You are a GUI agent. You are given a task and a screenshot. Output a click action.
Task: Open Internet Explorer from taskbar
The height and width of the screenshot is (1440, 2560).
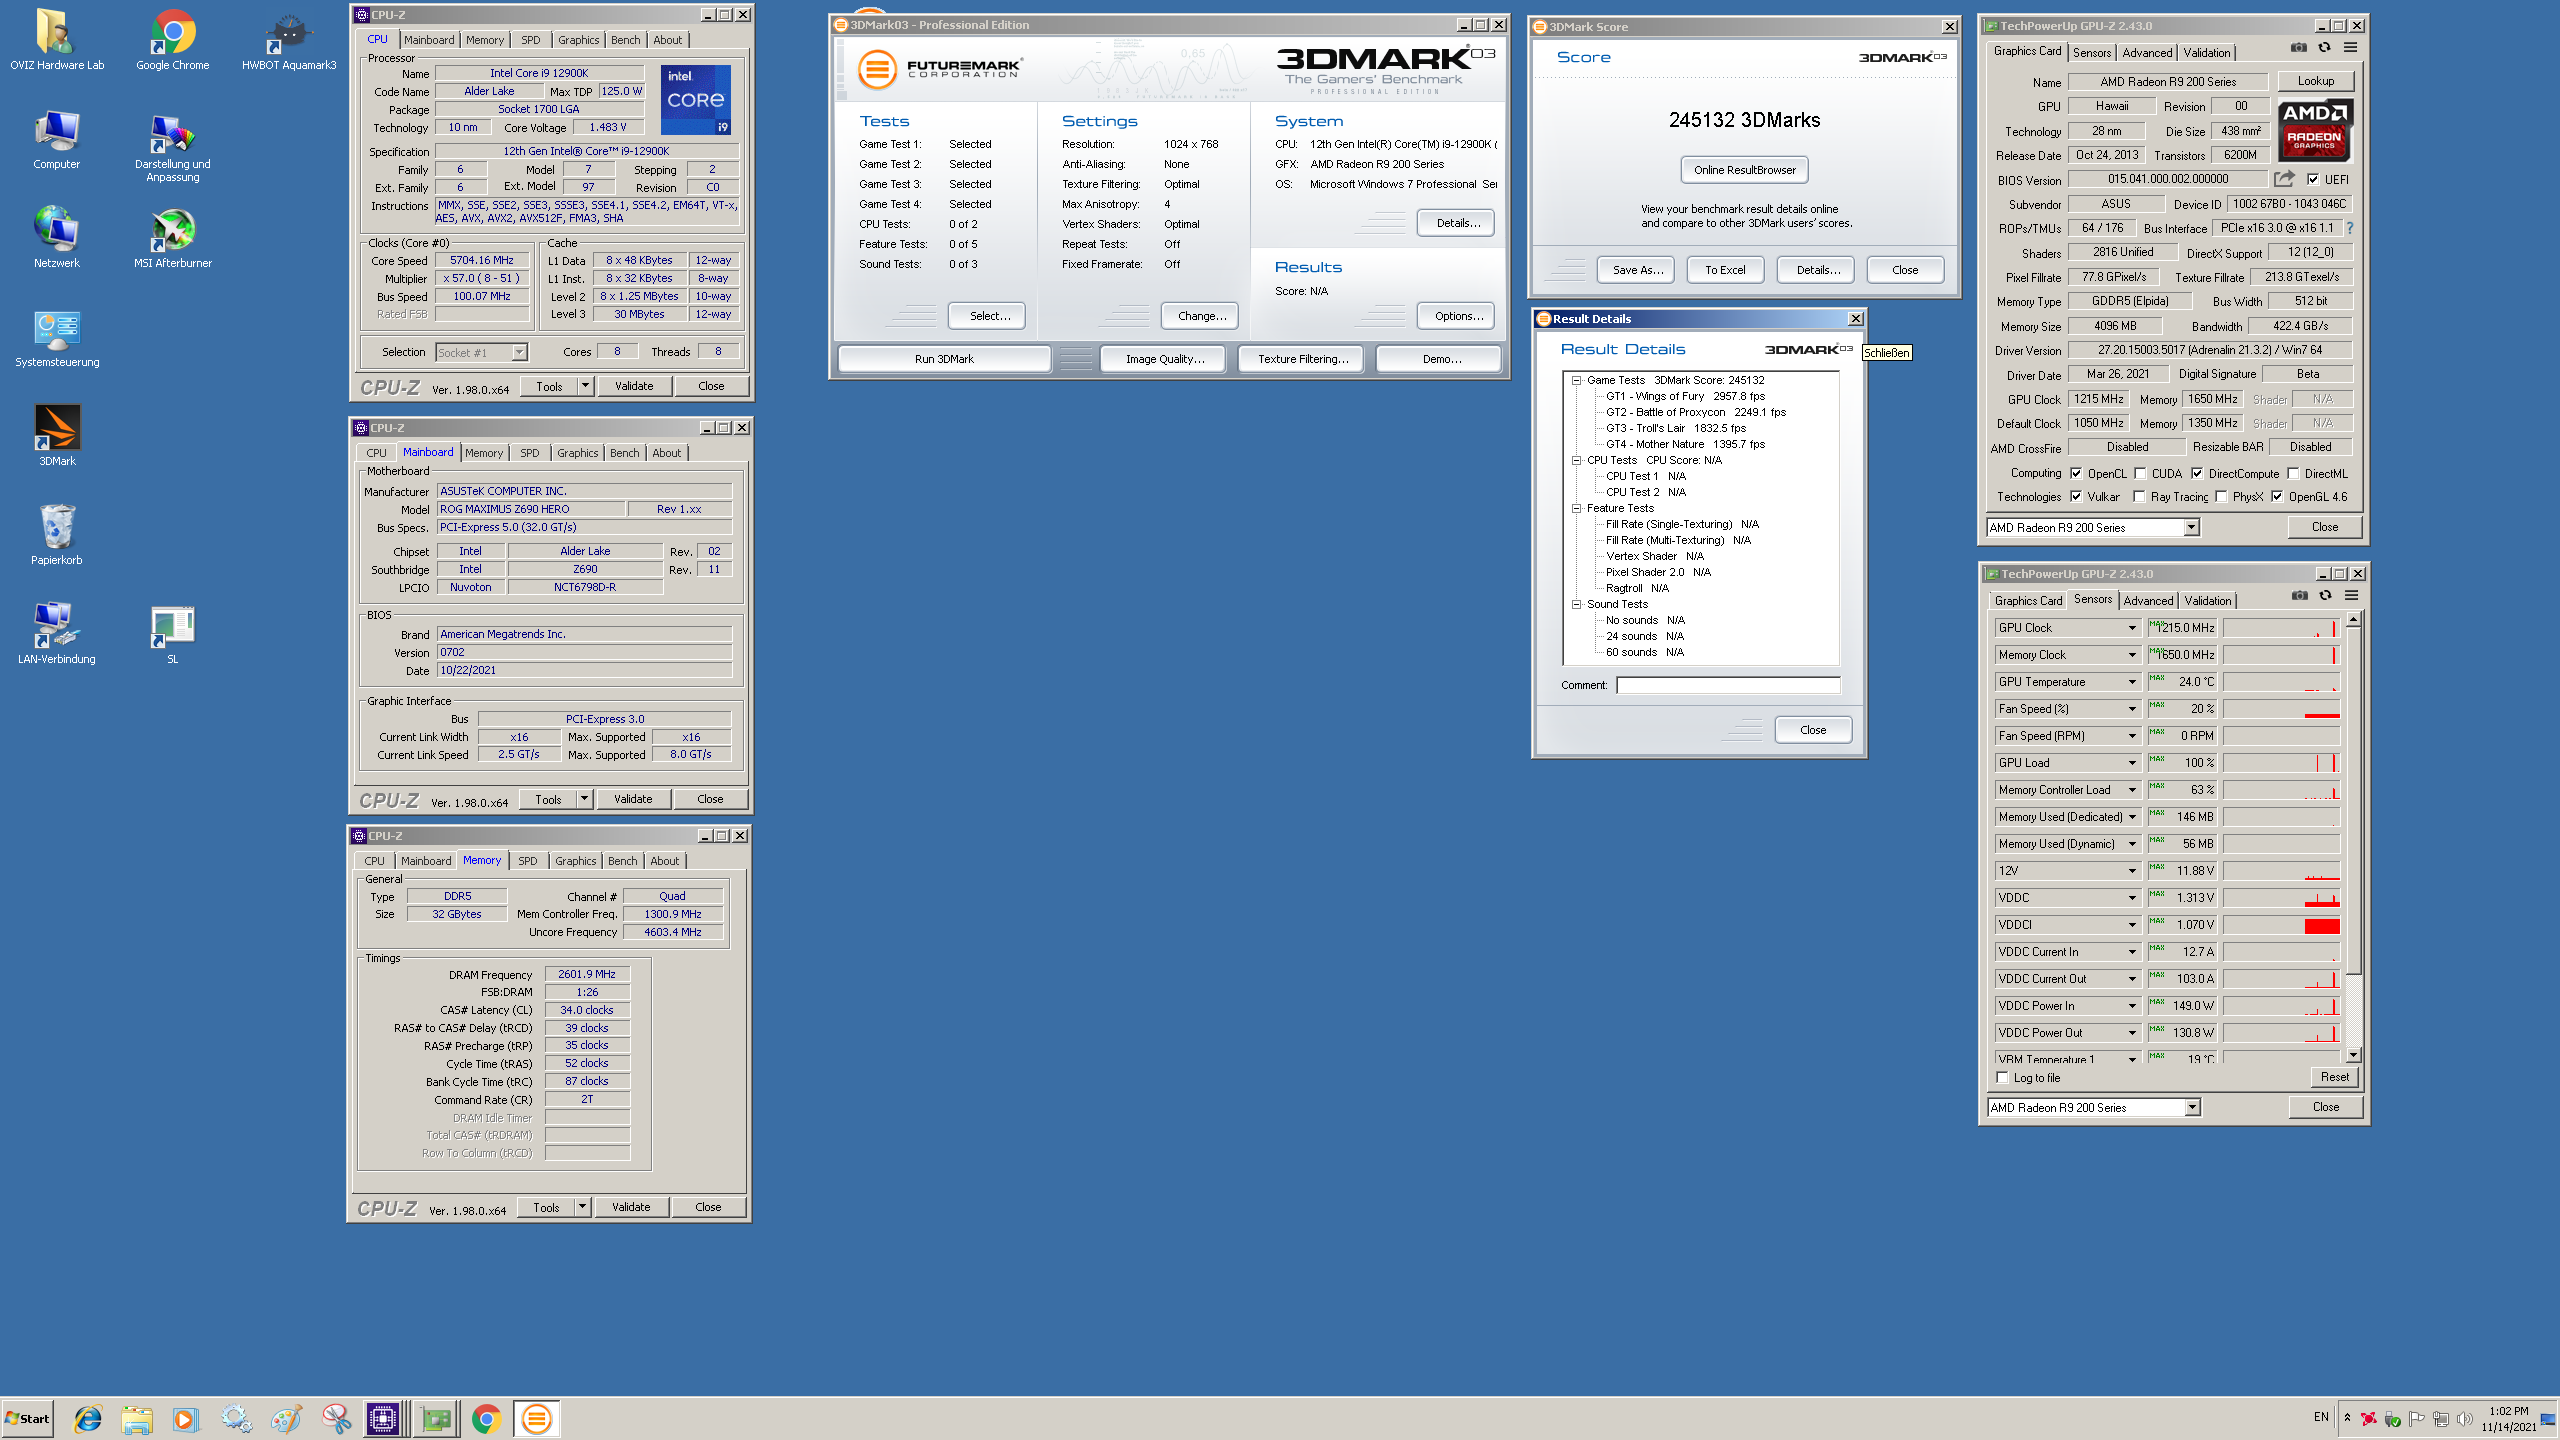coord(88,1418)
